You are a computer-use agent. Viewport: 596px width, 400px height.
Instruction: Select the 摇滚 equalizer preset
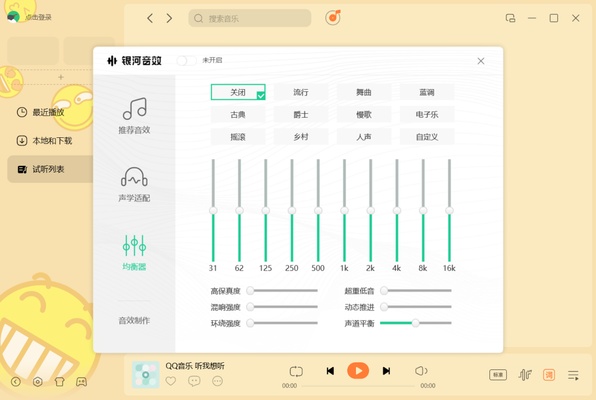[x=238, y=137]
